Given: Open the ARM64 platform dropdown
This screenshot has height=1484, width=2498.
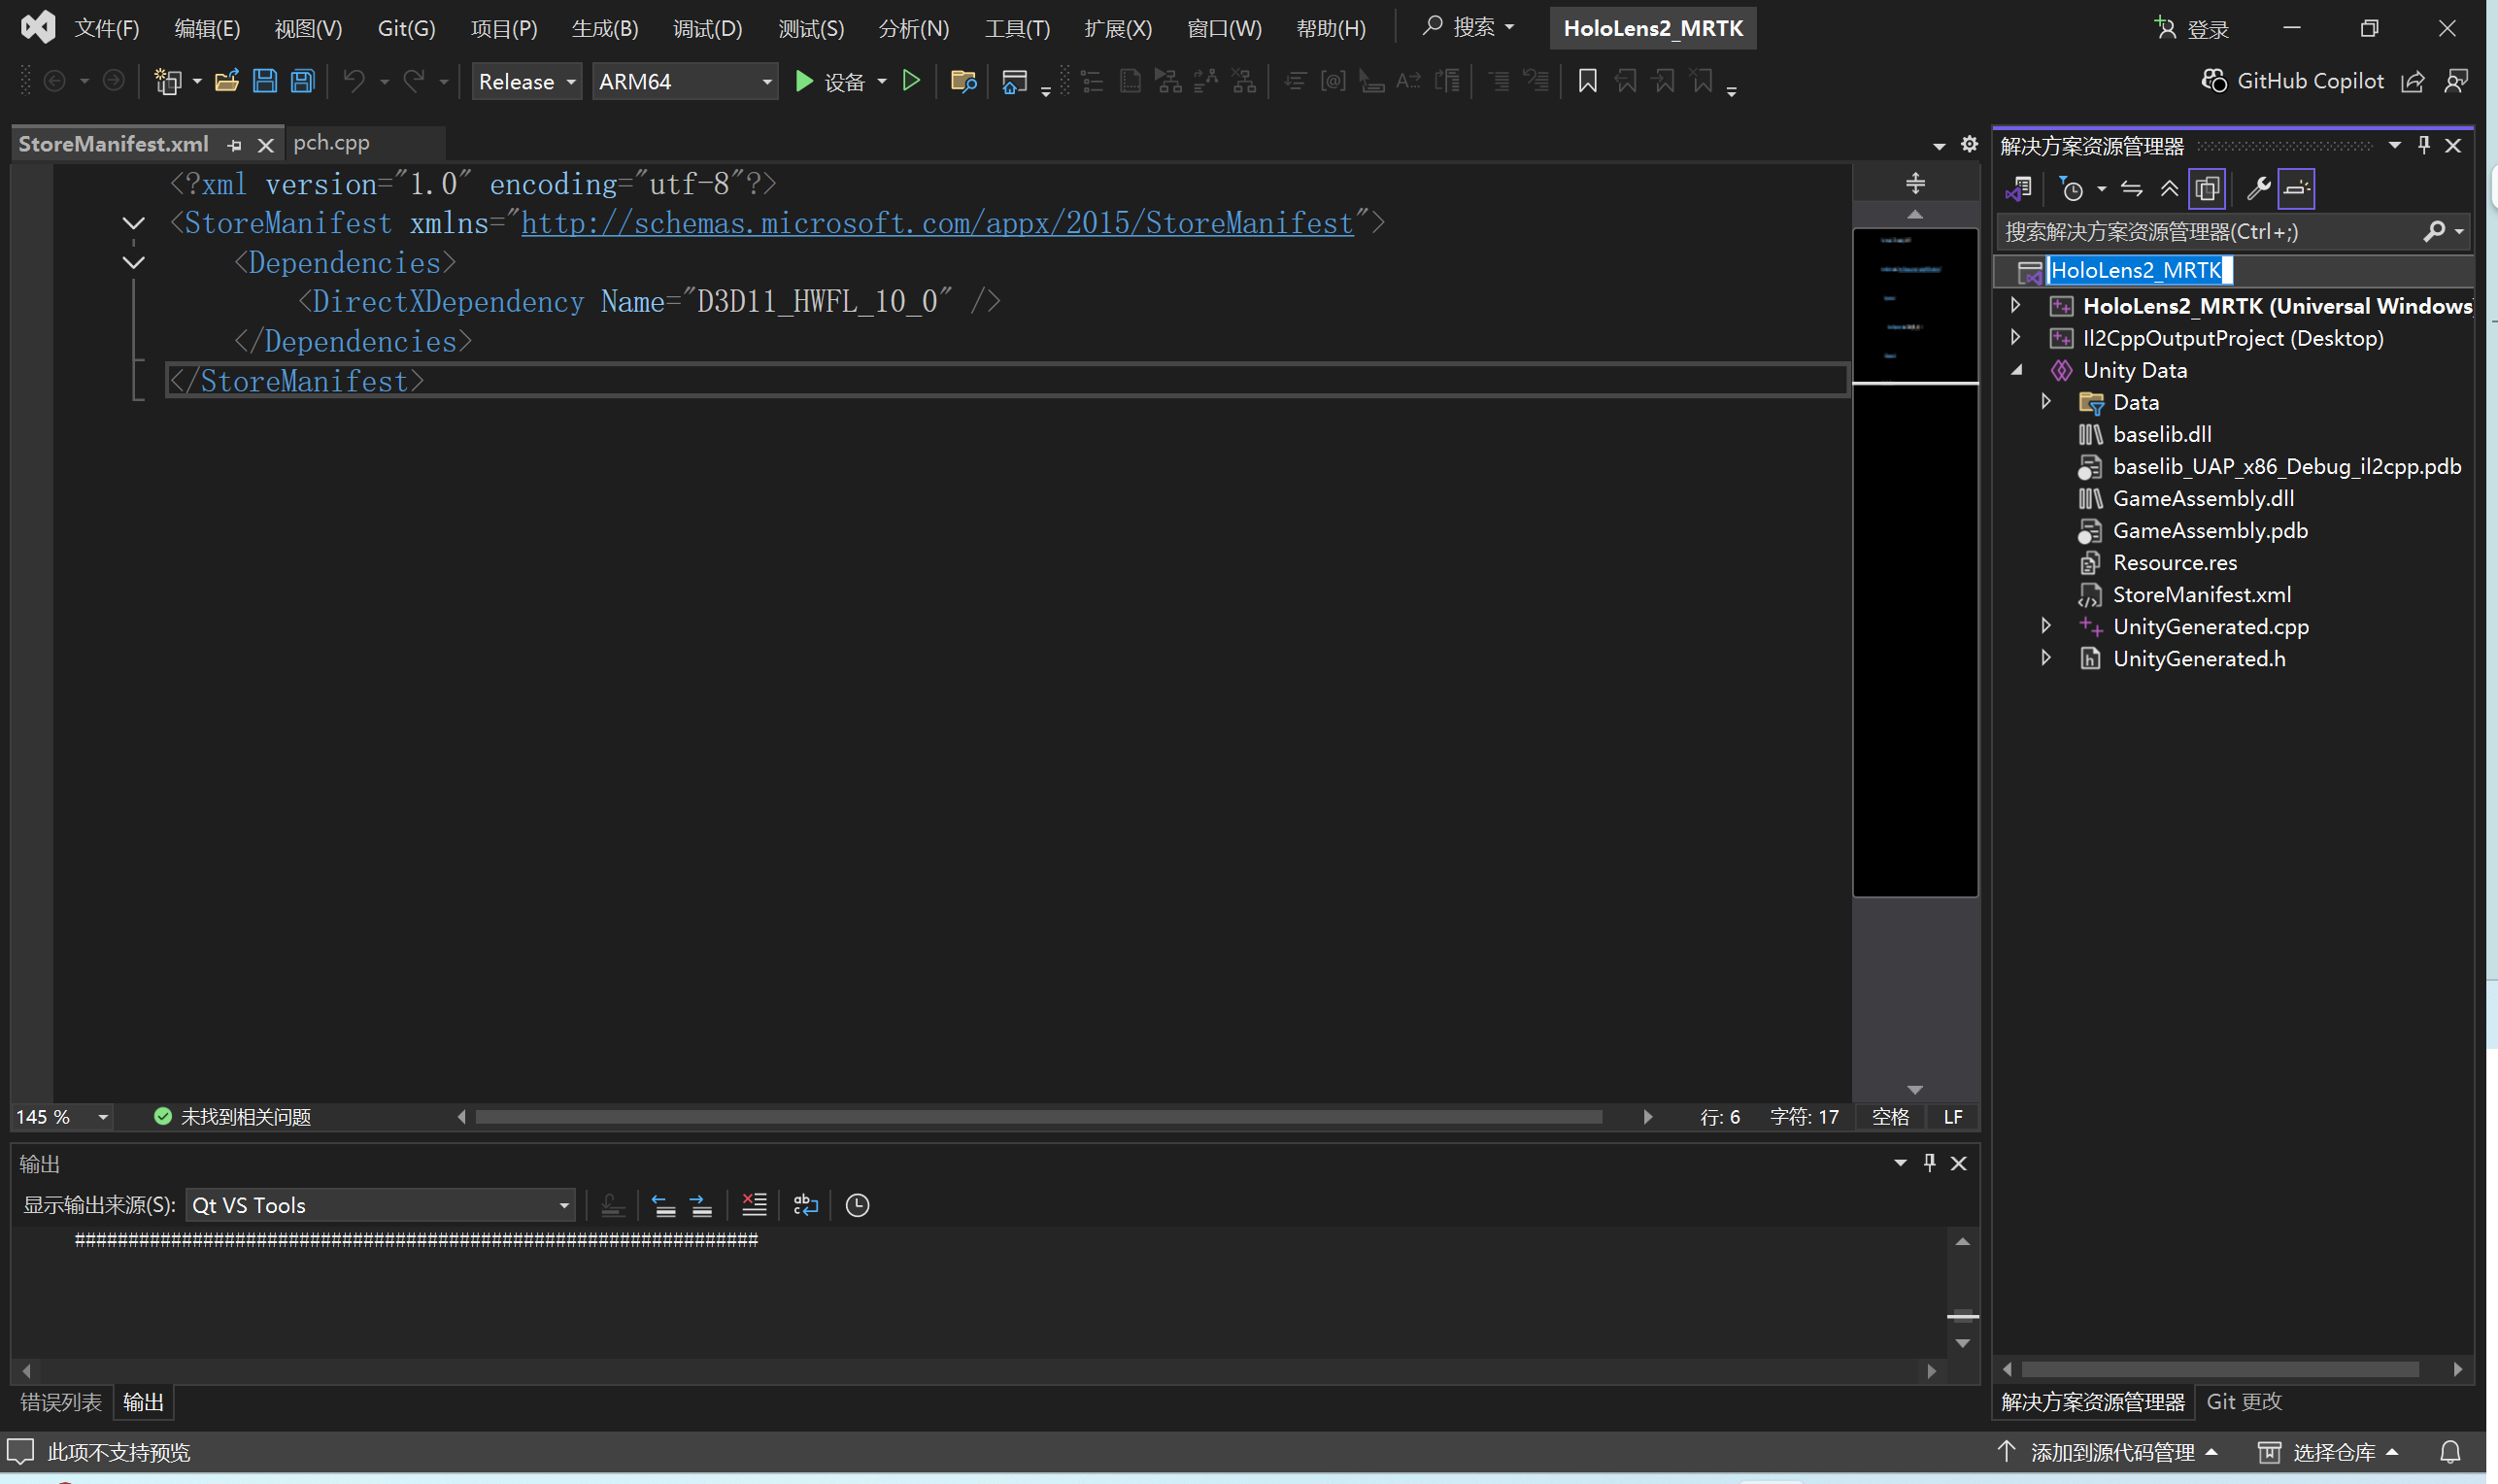Looking at the screenshot, I should click(684, 81).
